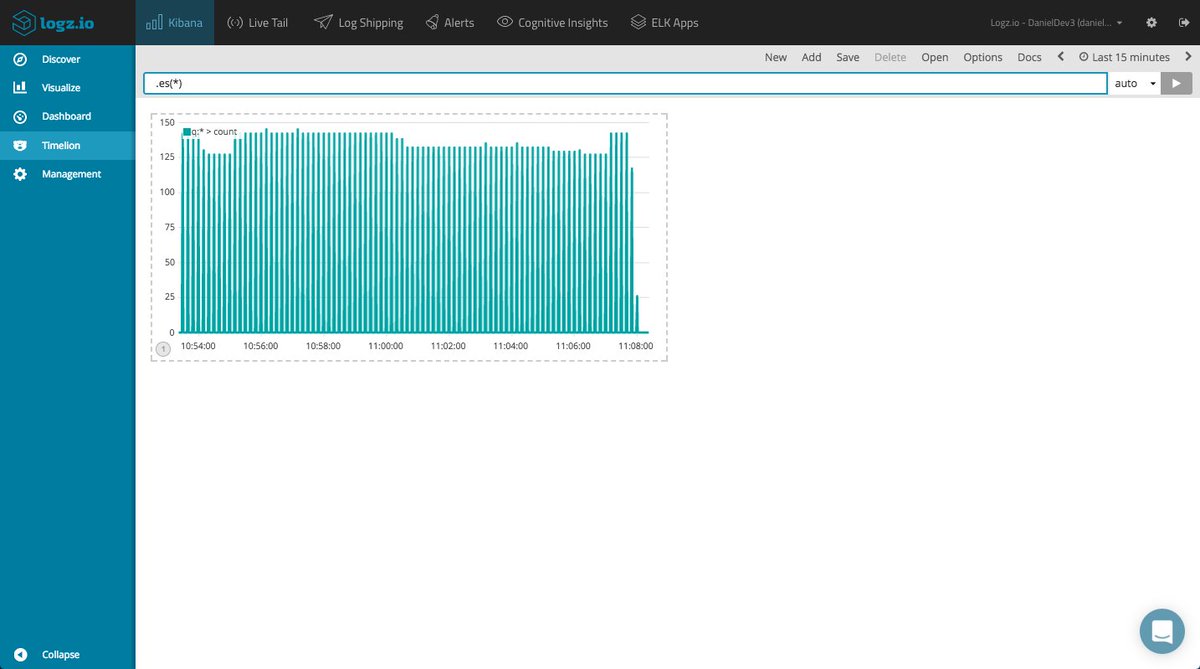
Task: Open the ELK Apps tab
Action: [x=665, y=22]
